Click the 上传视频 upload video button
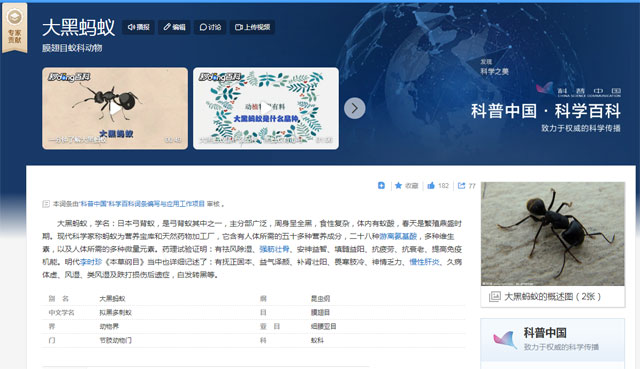This screenshot has width=640, height=369. (252, 27)
